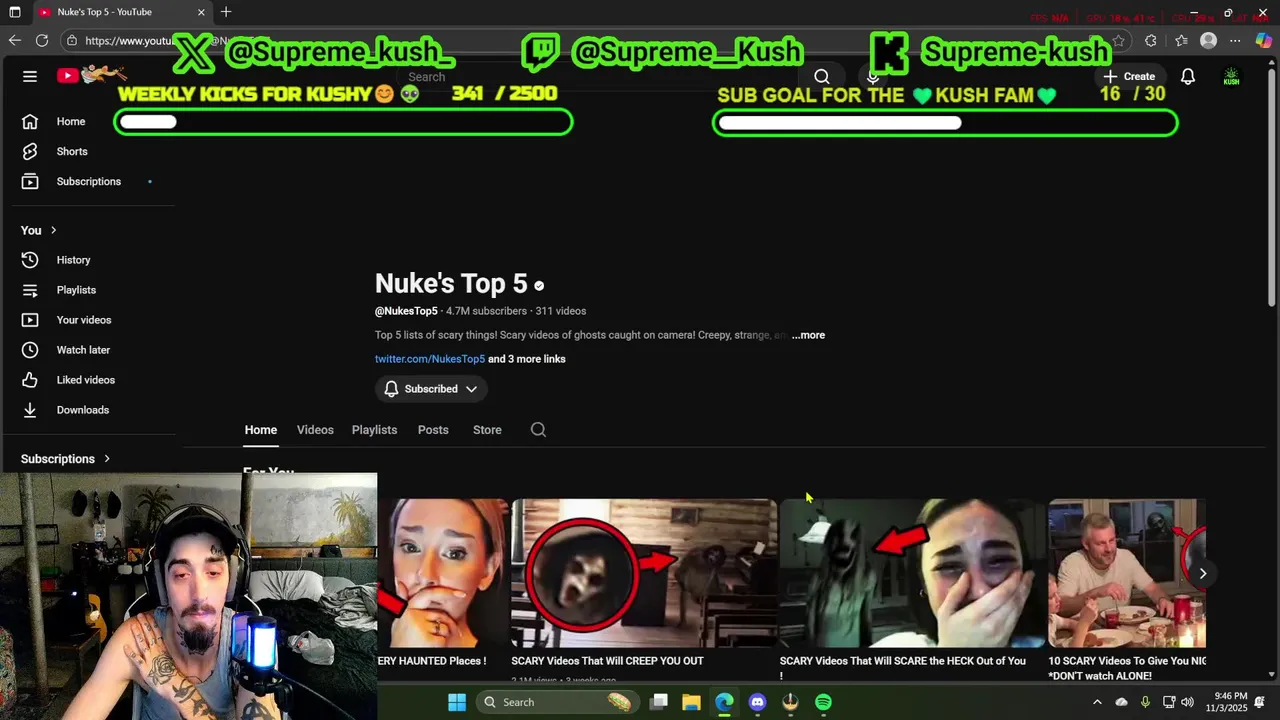Open Your videos
Screen dimensions: 1280x720
click(83, 320)
